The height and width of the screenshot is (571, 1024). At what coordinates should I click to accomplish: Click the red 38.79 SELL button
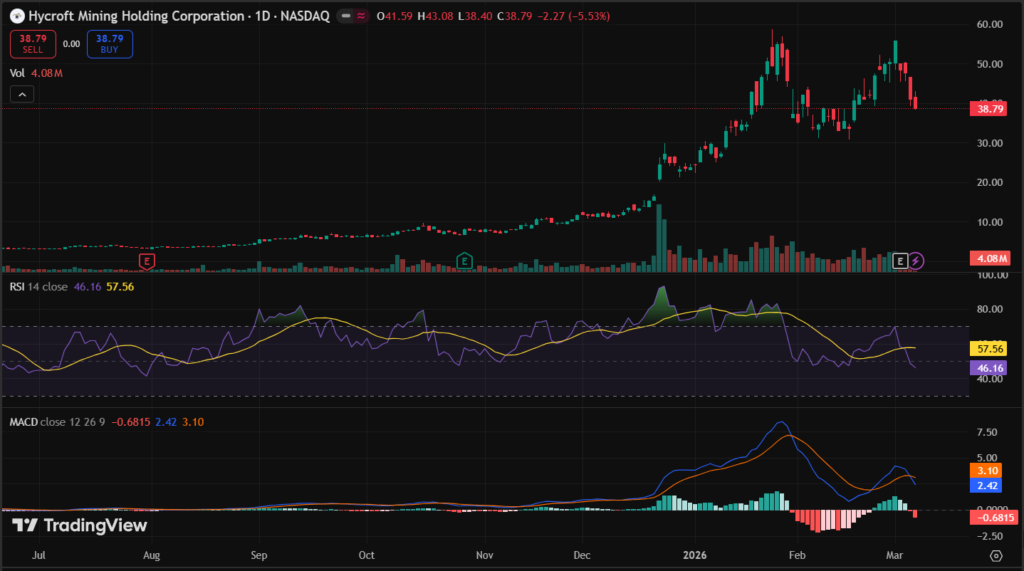pos(32,43)
